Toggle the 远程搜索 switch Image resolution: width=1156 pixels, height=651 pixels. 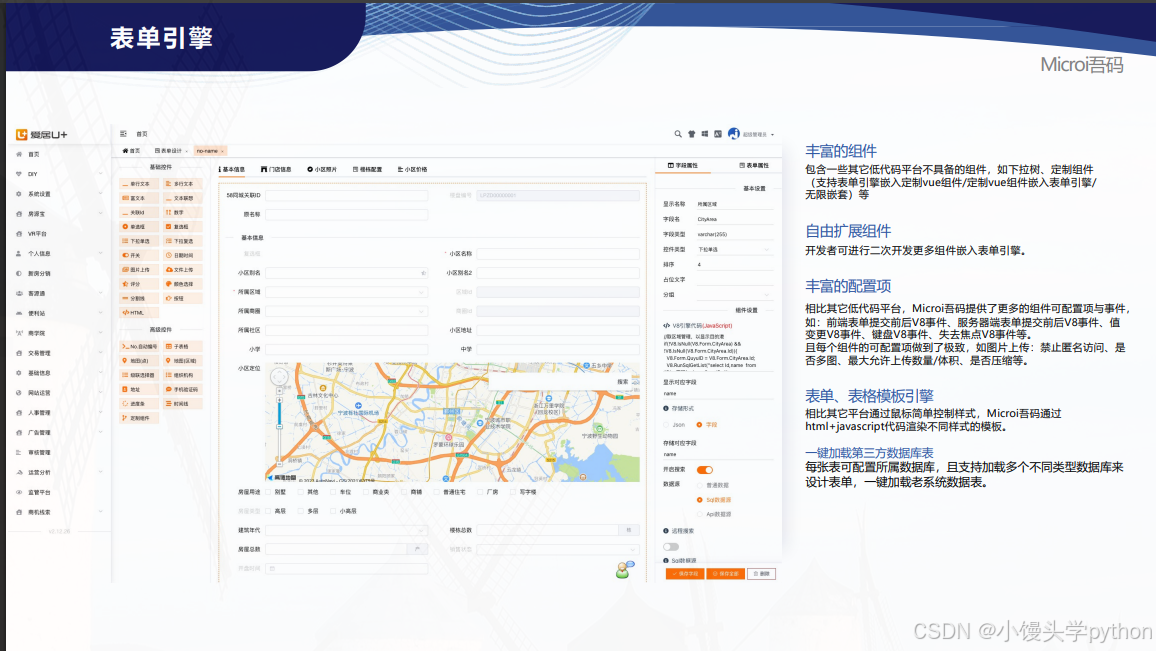click(x=671, y=547)
